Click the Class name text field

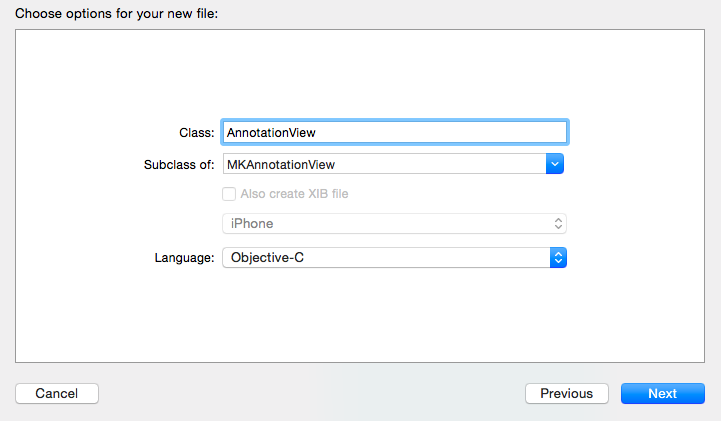click(x=394, y=132)
